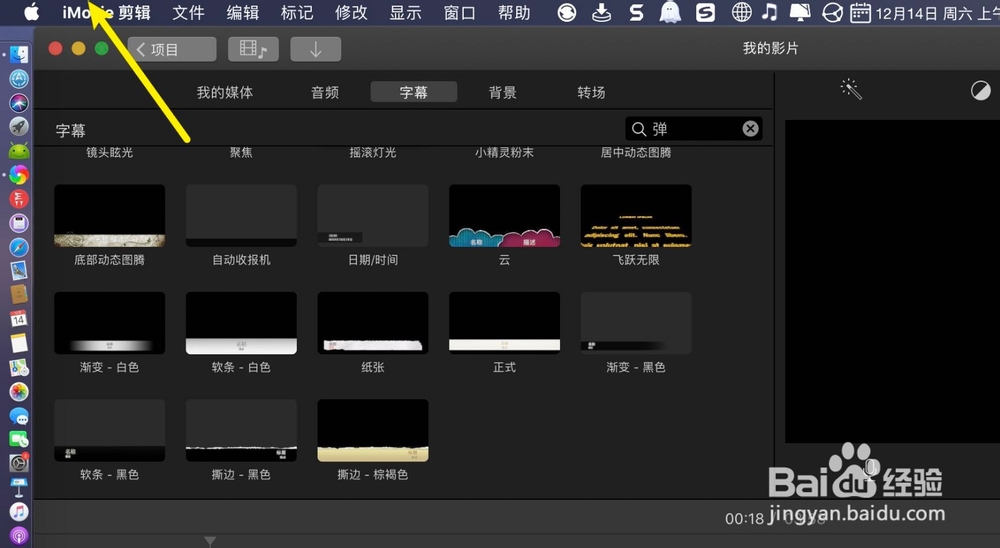Click the 居中动态图腾 title label
Screen dimensions: 1000x548
[x=636, y=152]
